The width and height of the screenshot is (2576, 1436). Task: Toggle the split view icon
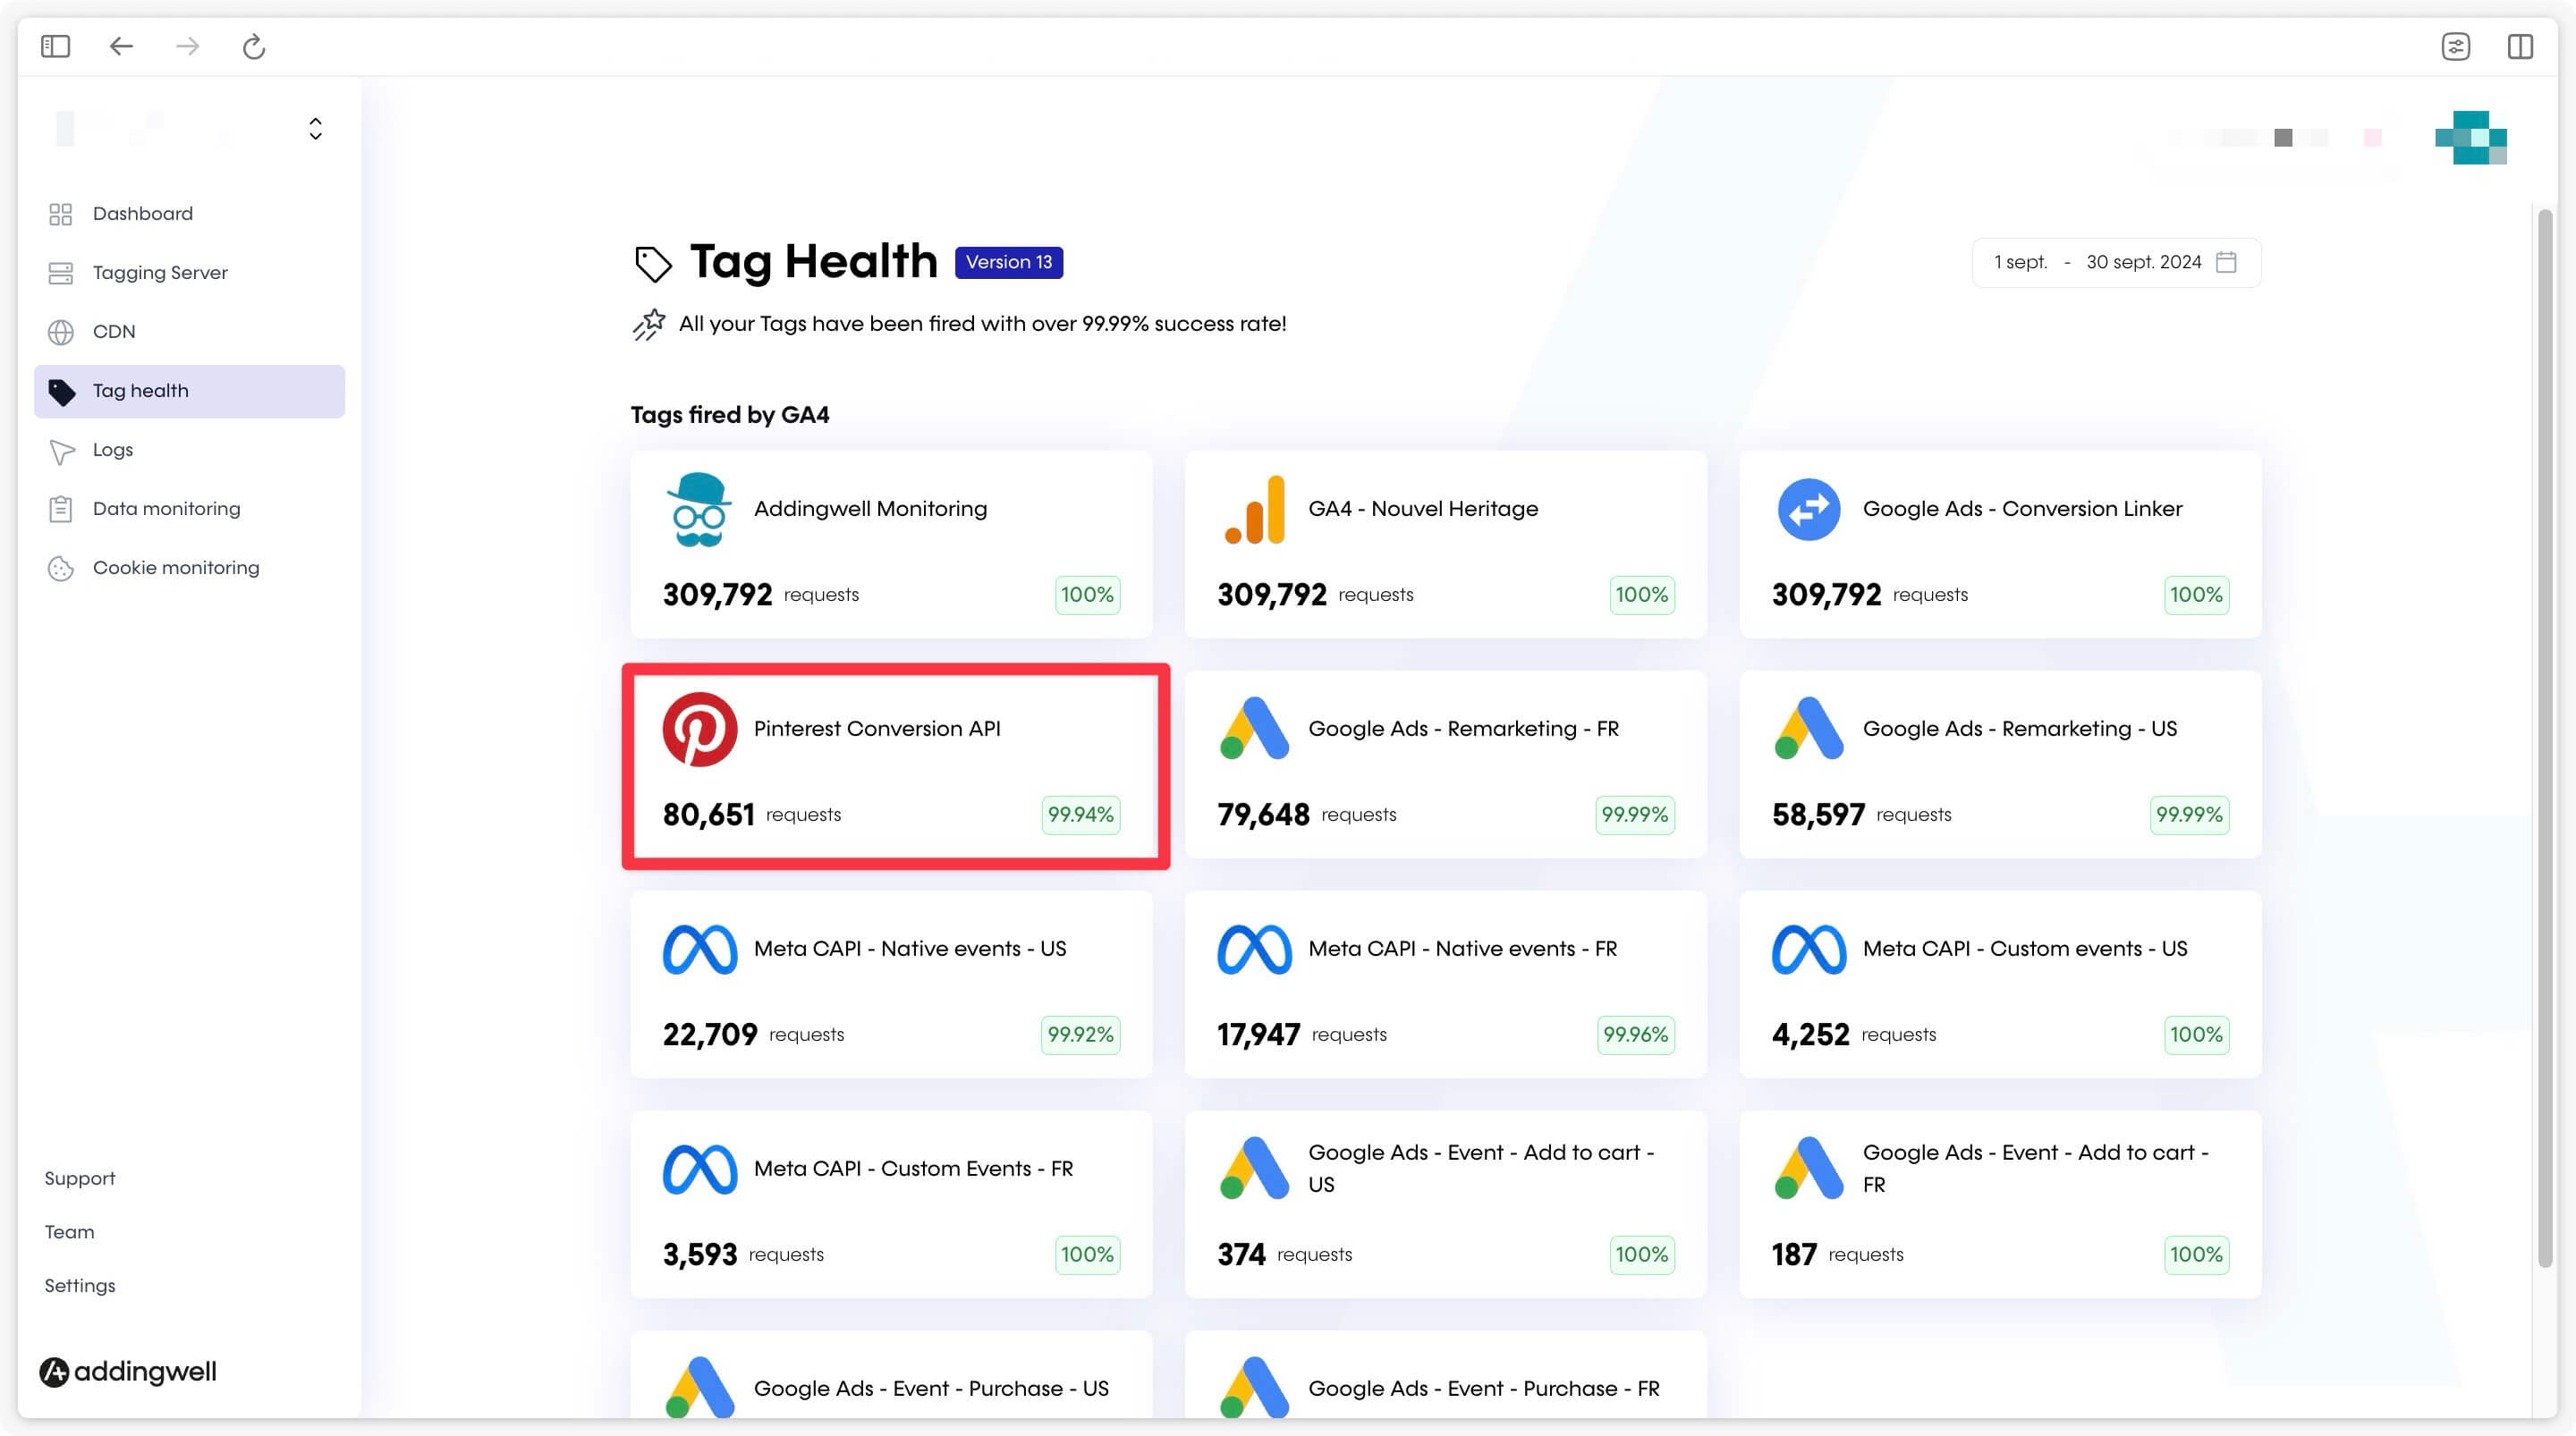click(x=2520, y=46)
